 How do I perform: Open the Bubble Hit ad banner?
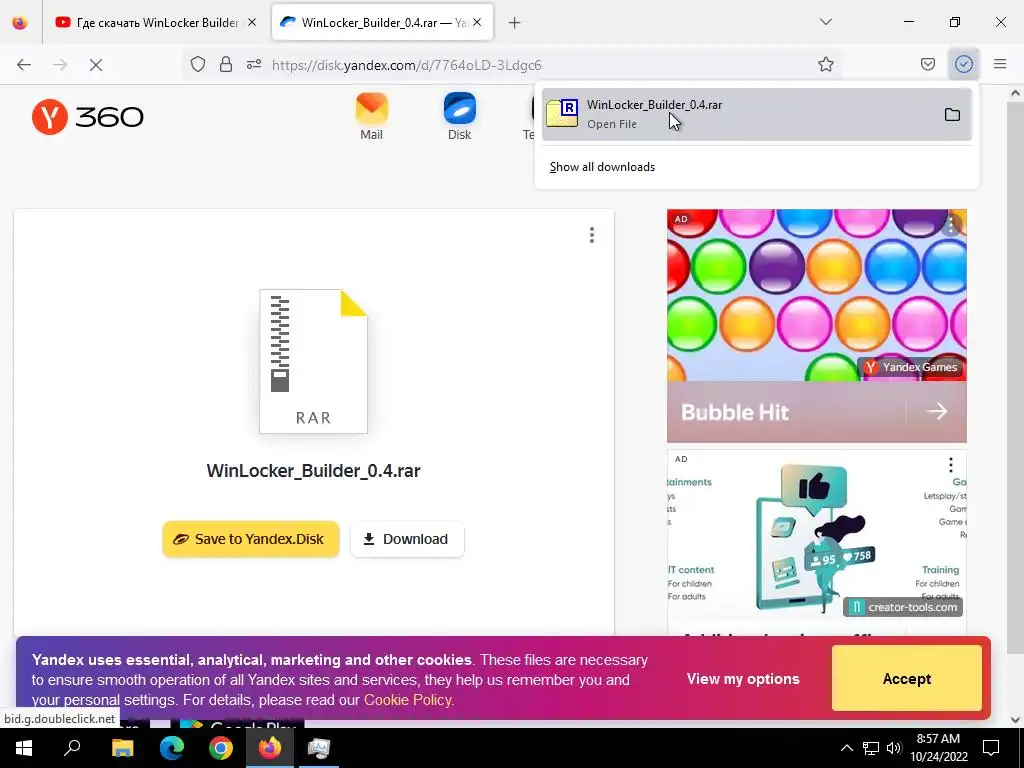[816, 325]
